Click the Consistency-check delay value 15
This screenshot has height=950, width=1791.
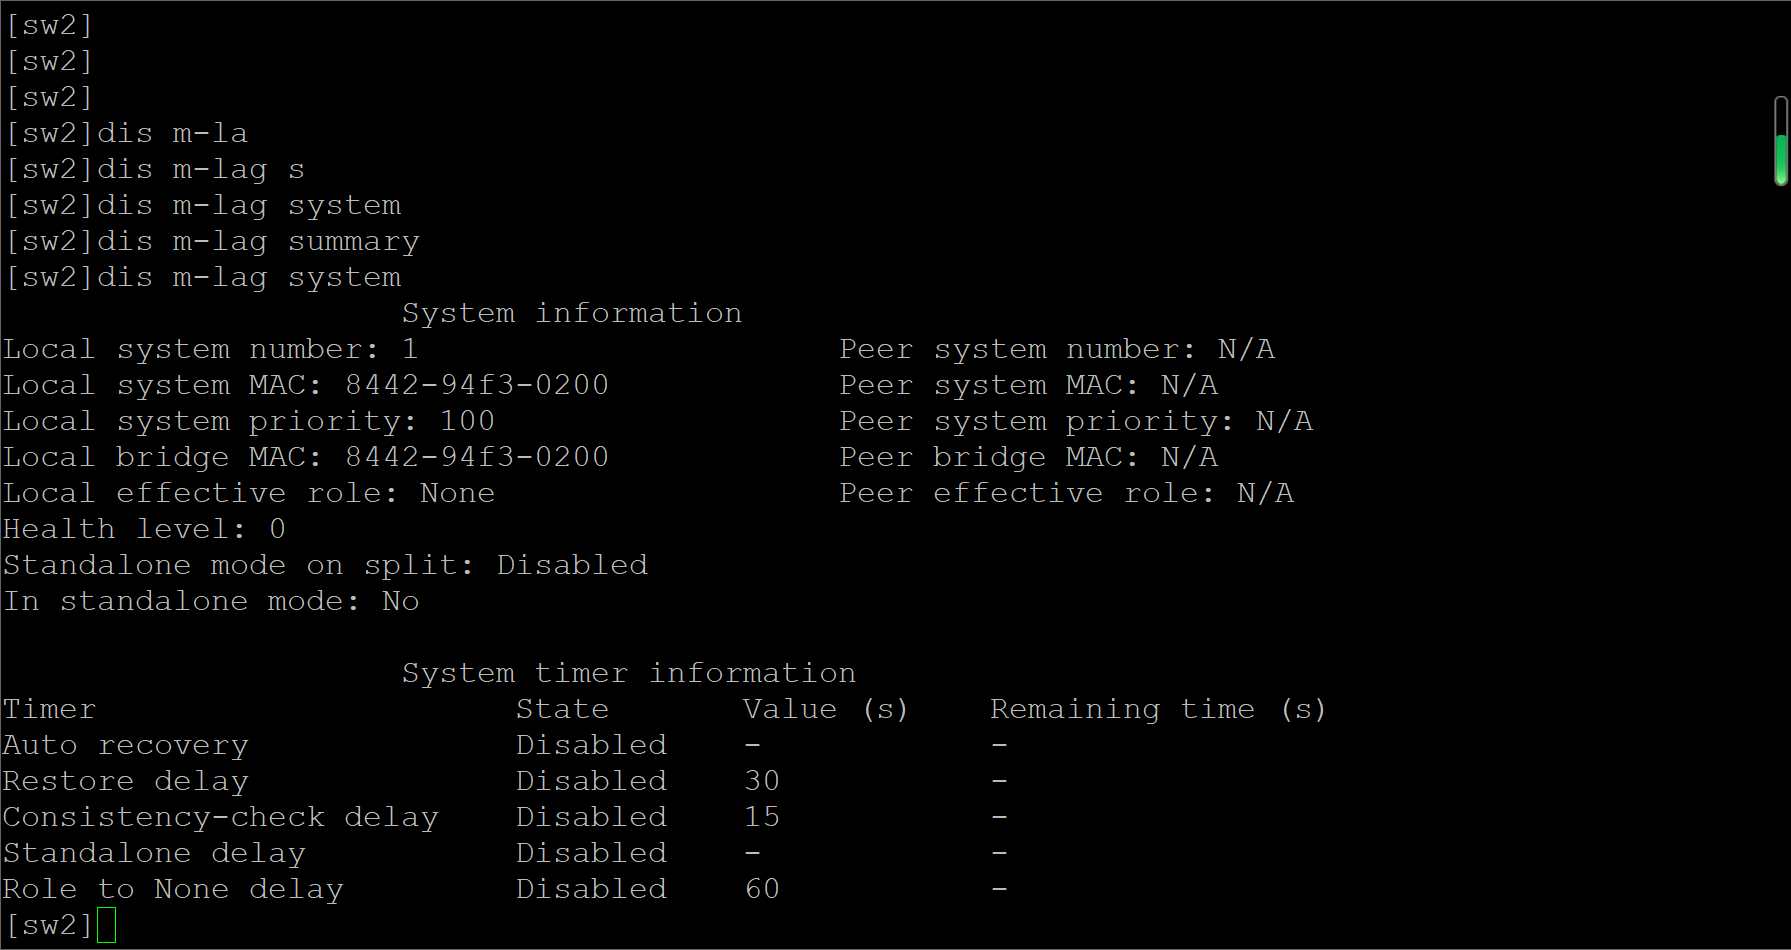[x=762, y=817]
